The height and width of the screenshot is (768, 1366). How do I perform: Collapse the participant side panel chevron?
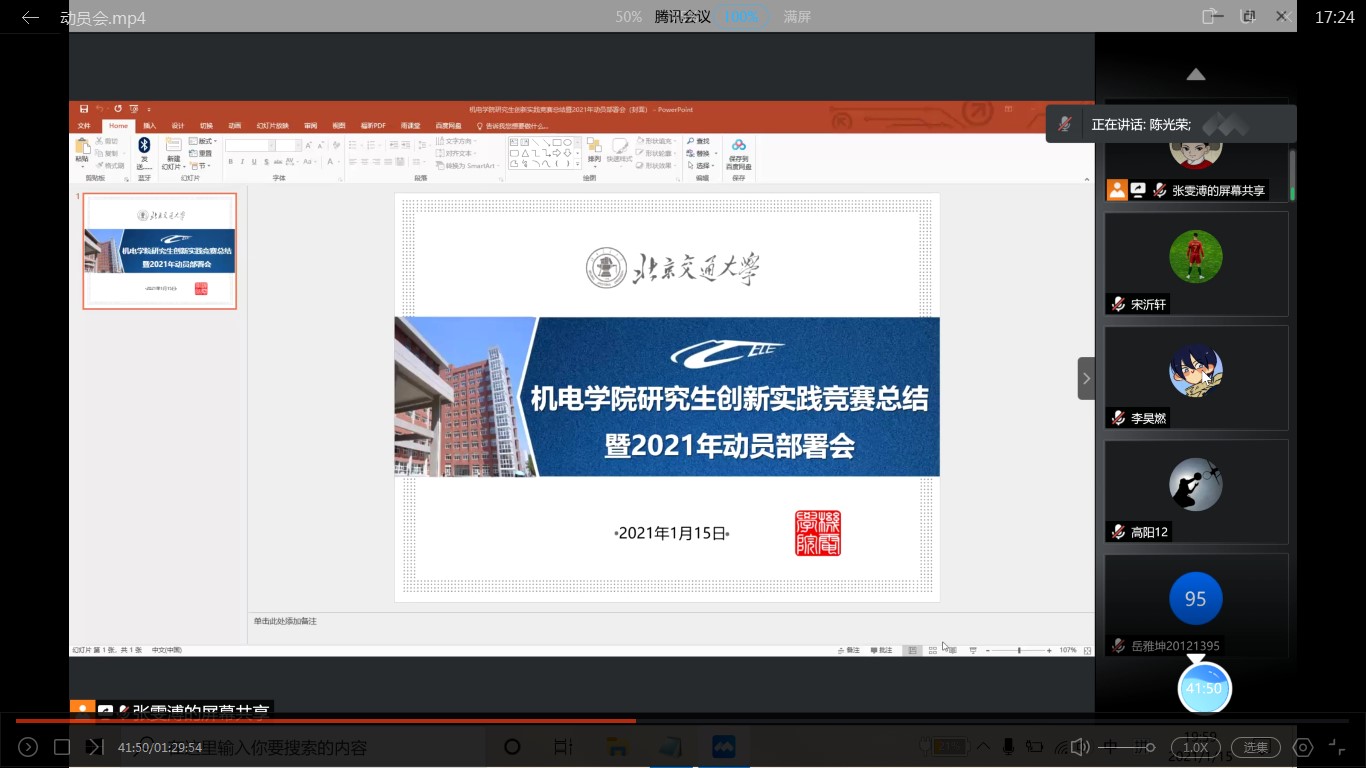pyautogui.click(x=1086, y=379)
